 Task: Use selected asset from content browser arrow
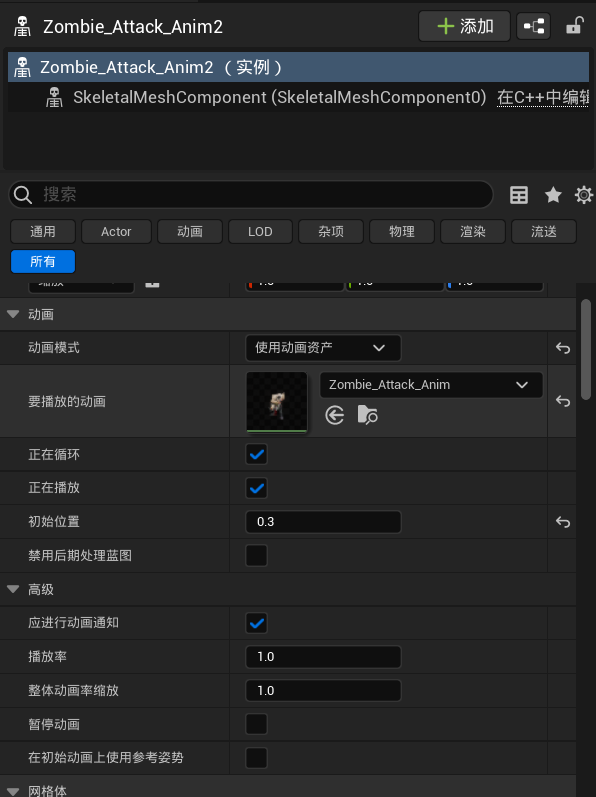click(x=334, y=415)
